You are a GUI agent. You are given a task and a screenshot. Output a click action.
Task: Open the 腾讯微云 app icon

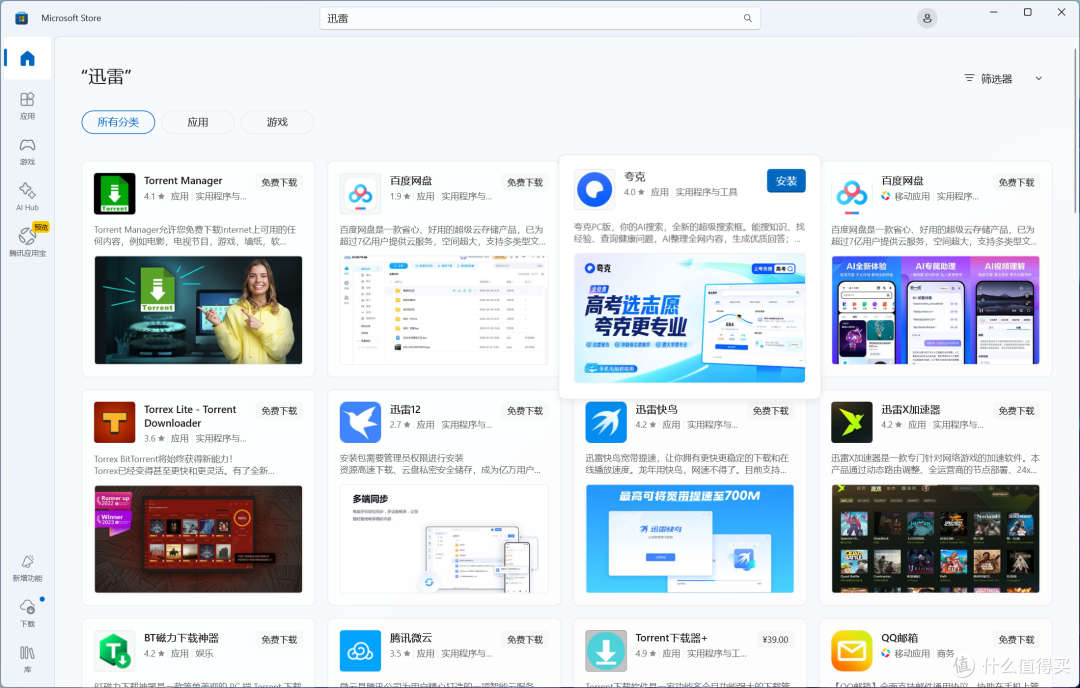(360, 651)
